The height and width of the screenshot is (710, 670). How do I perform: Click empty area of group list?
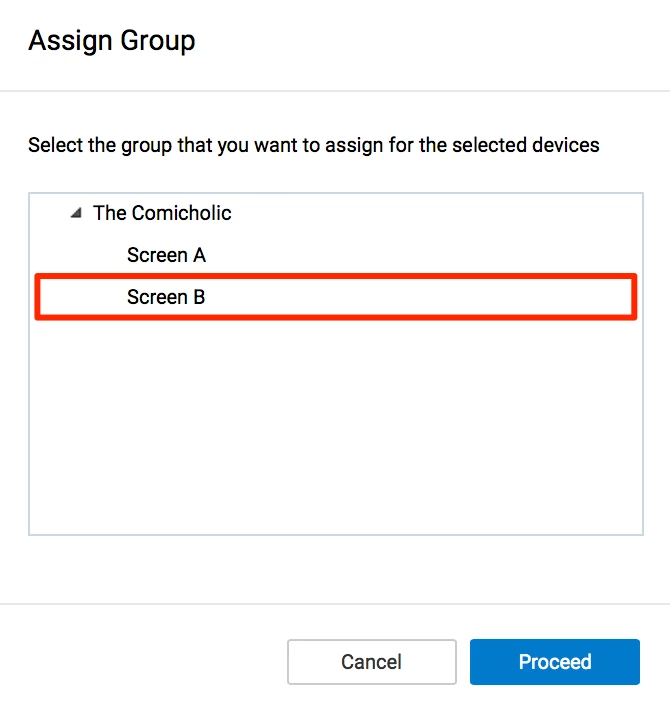(335, 430)
